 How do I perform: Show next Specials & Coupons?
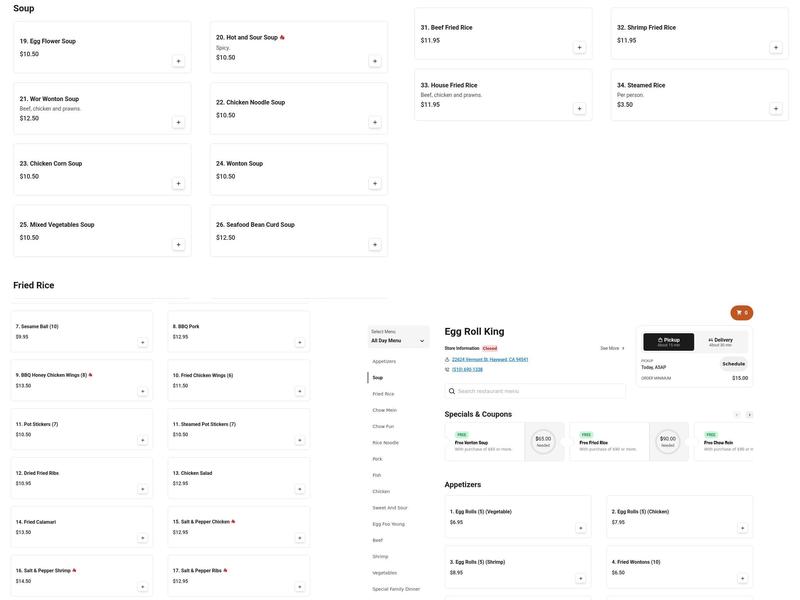tap(749, 415)
